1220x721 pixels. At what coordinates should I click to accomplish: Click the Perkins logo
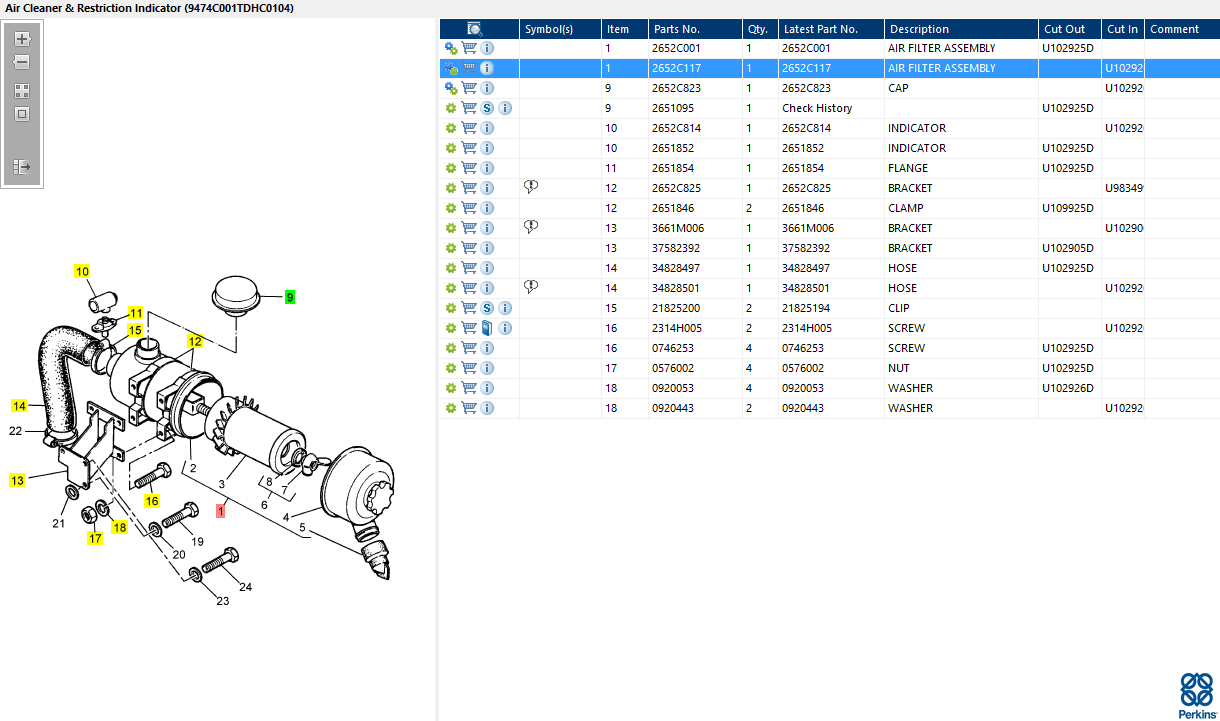[1197, 696]
